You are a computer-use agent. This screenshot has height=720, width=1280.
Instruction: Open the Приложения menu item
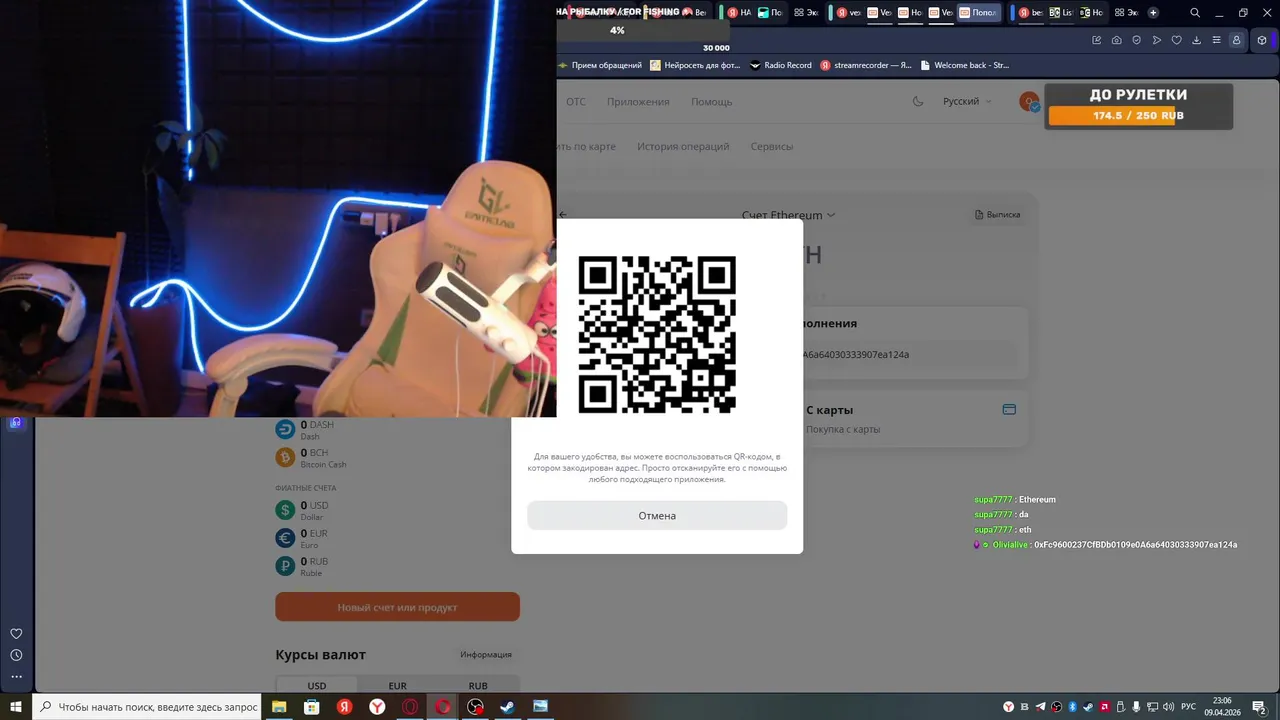pos(638,102)
